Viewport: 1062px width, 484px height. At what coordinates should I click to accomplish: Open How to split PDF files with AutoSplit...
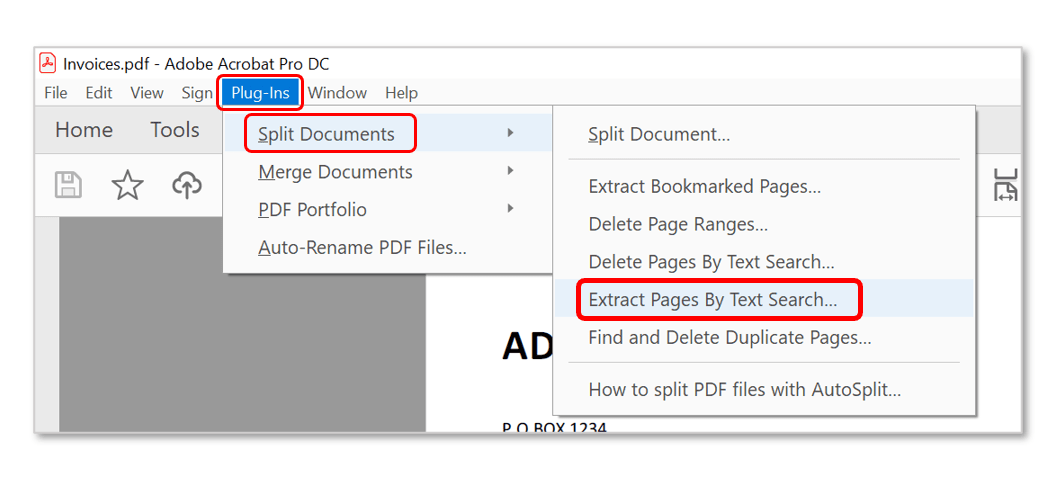pos(764,389)
